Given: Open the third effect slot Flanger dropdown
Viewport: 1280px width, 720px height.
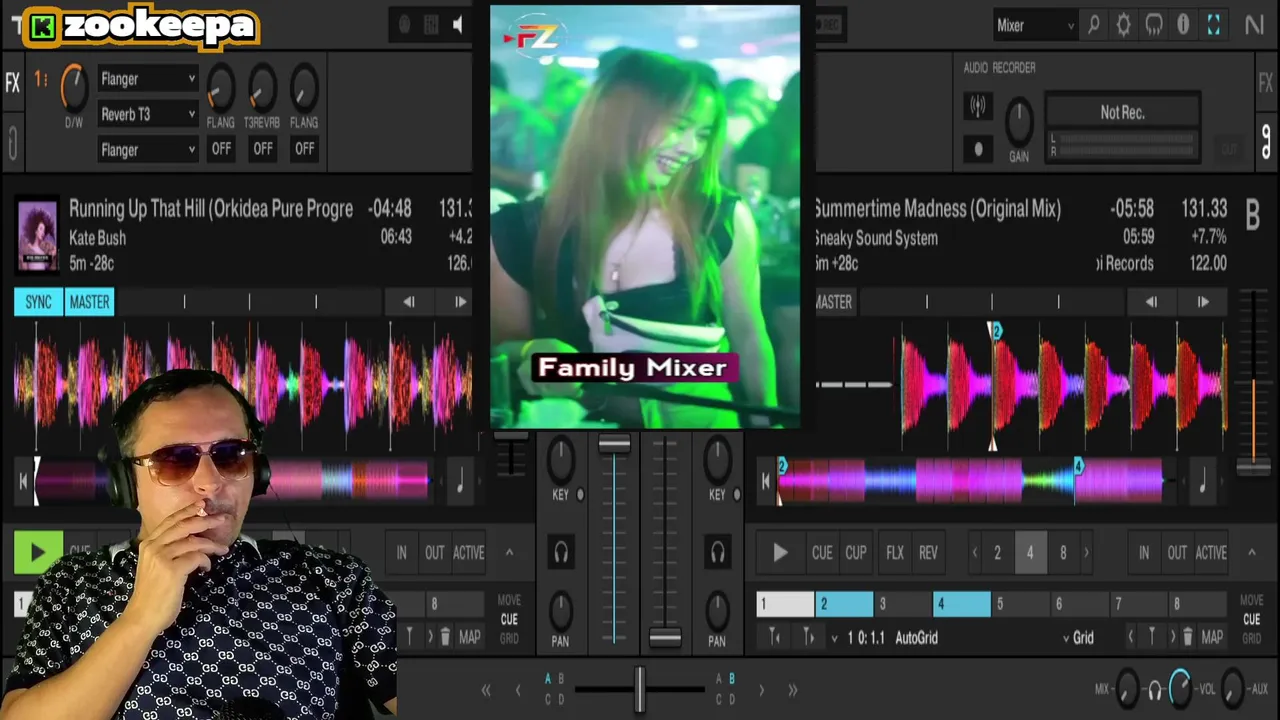Looking at the screenshot, I should (147, 150).
